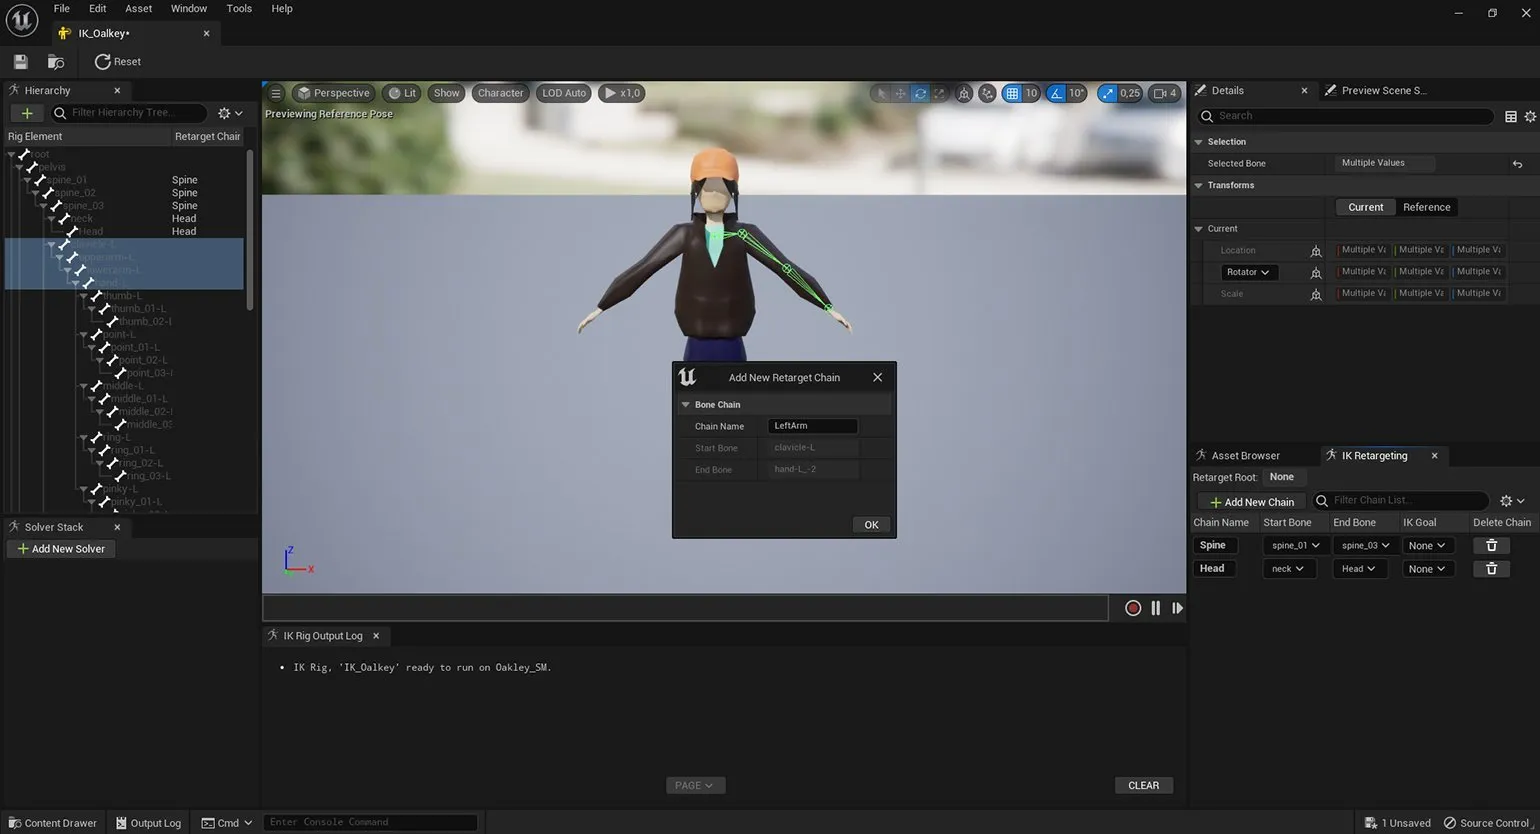Screen dimensions: 1540x834
Task: Toggle scale snapping in viewport toolbar
Action: tap(1107, 93)
